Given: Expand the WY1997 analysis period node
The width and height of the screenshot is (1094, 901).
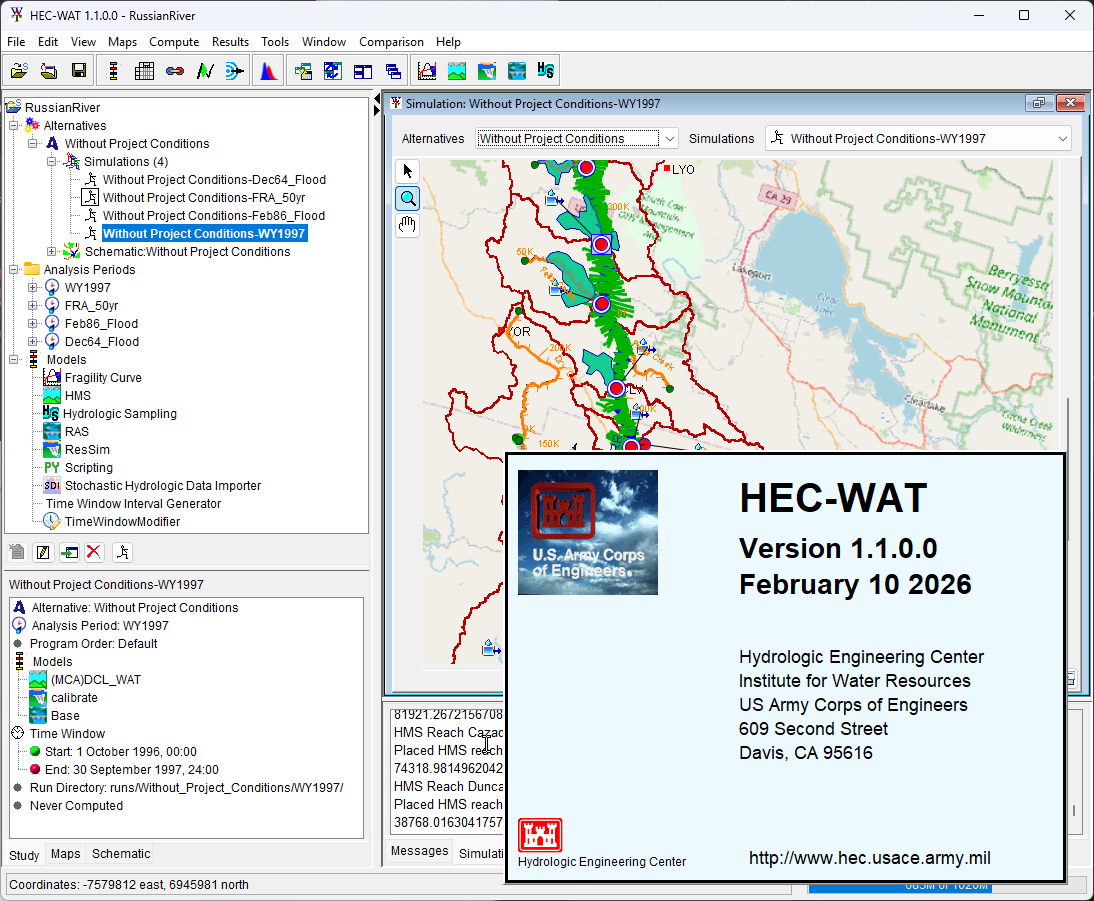Looking at the screenshot, I should coord(33,288).
